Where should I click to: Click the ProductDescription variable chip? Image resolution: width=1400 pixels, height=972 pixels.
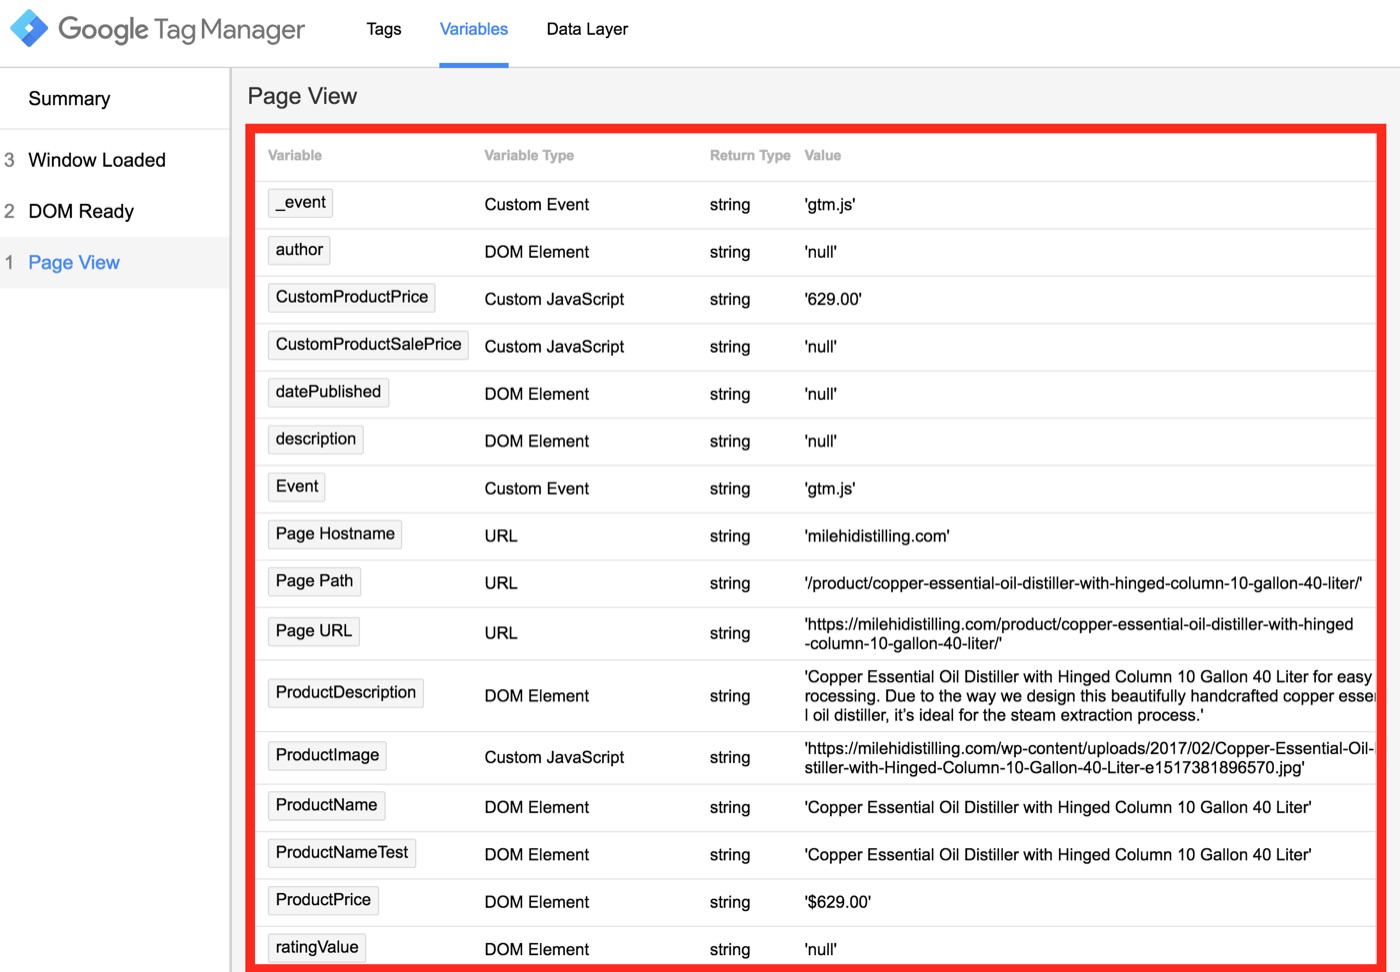point(345,692)
